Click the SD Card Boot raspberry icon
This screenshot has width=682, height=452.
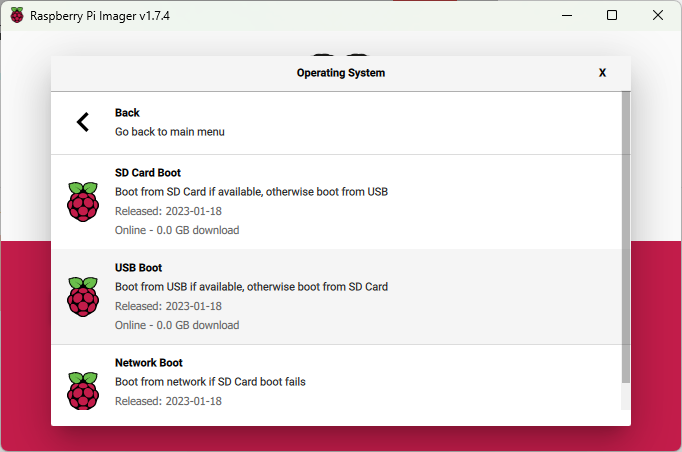83,202
